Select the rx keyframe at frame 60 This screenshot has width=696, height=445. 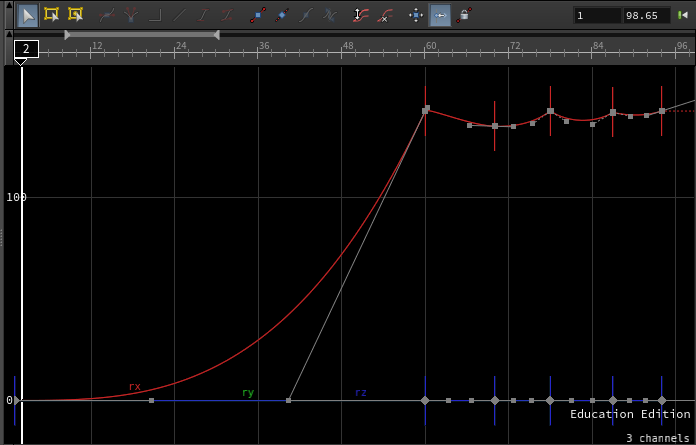[x=425, y=110]
